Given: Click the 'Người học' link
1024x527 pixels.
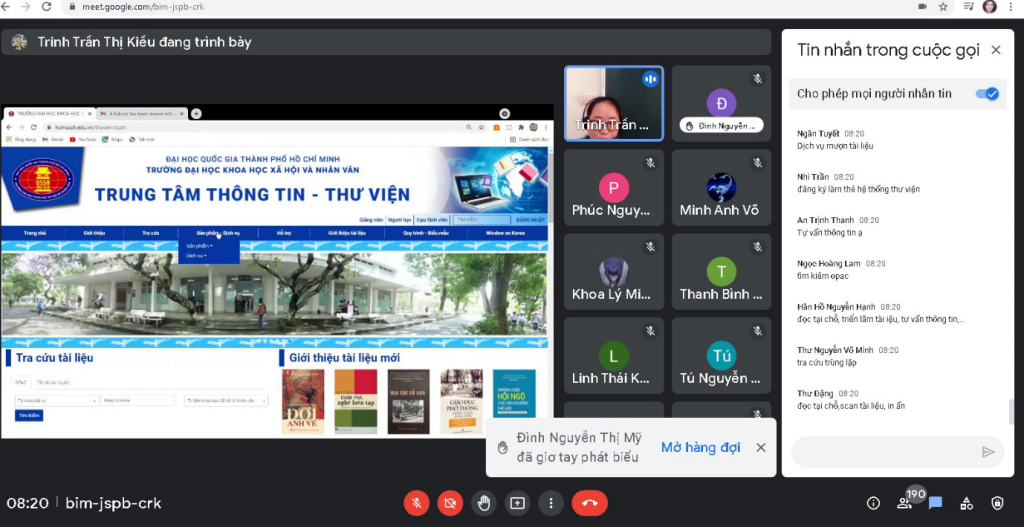Looking at the screenshot, I should [399, 220].
